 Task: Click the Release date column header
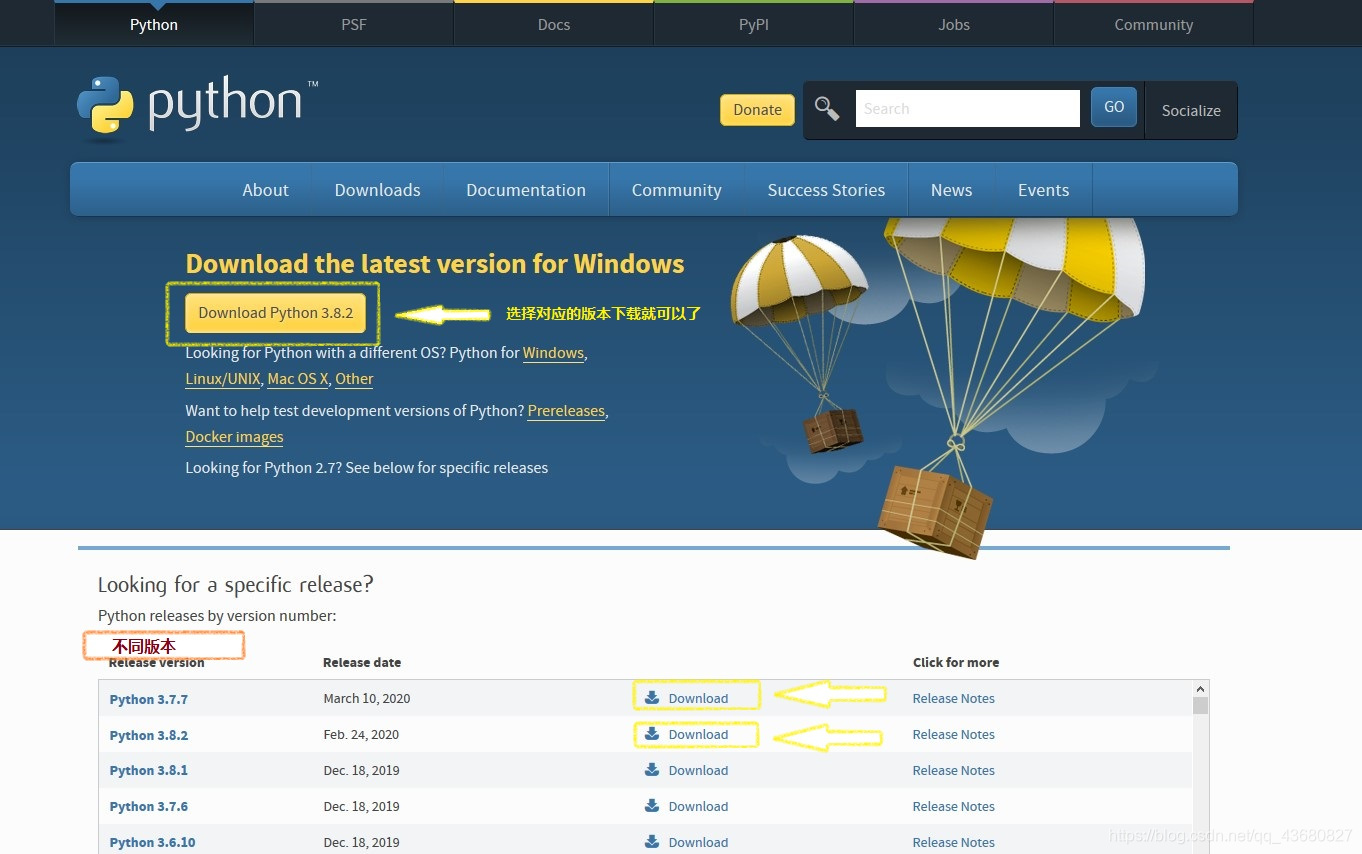point(362,662)
